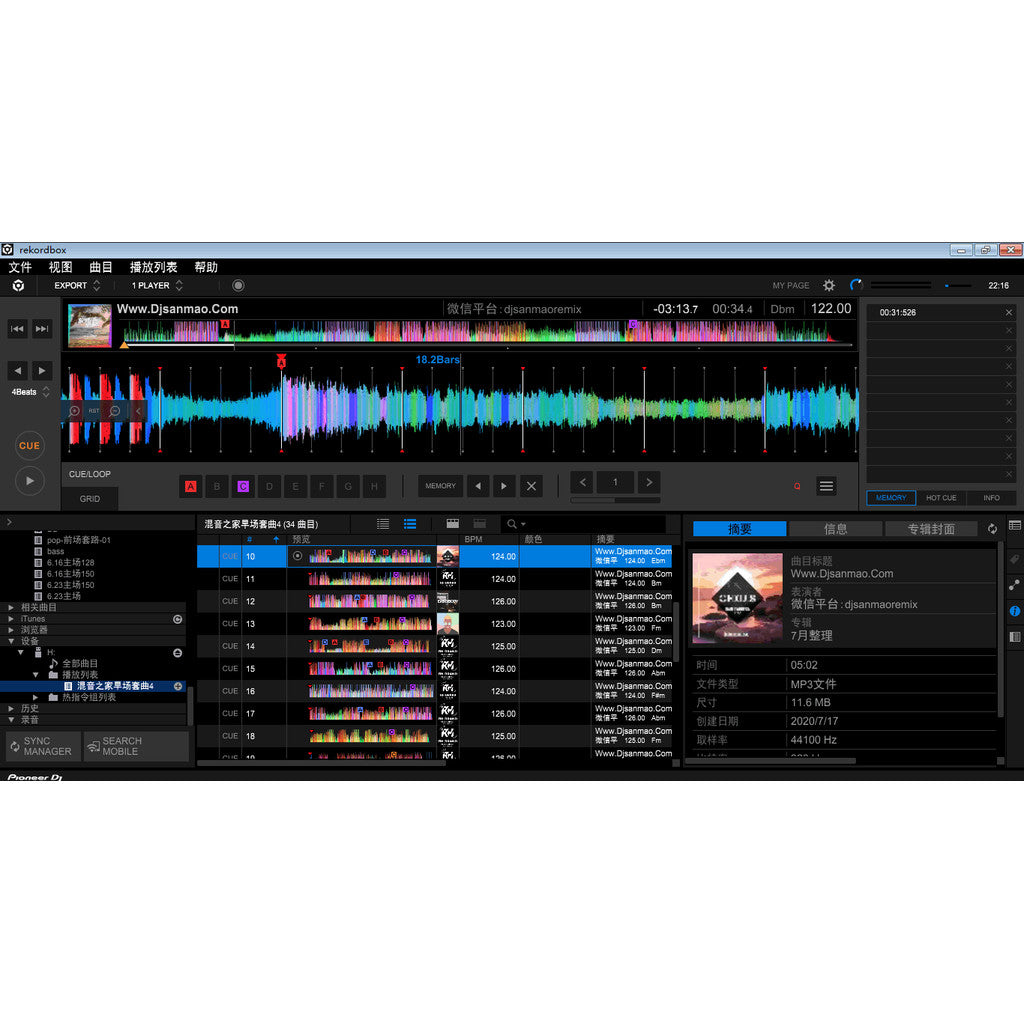Expand the 相关曲目 tree section

[x=11, y=607]
